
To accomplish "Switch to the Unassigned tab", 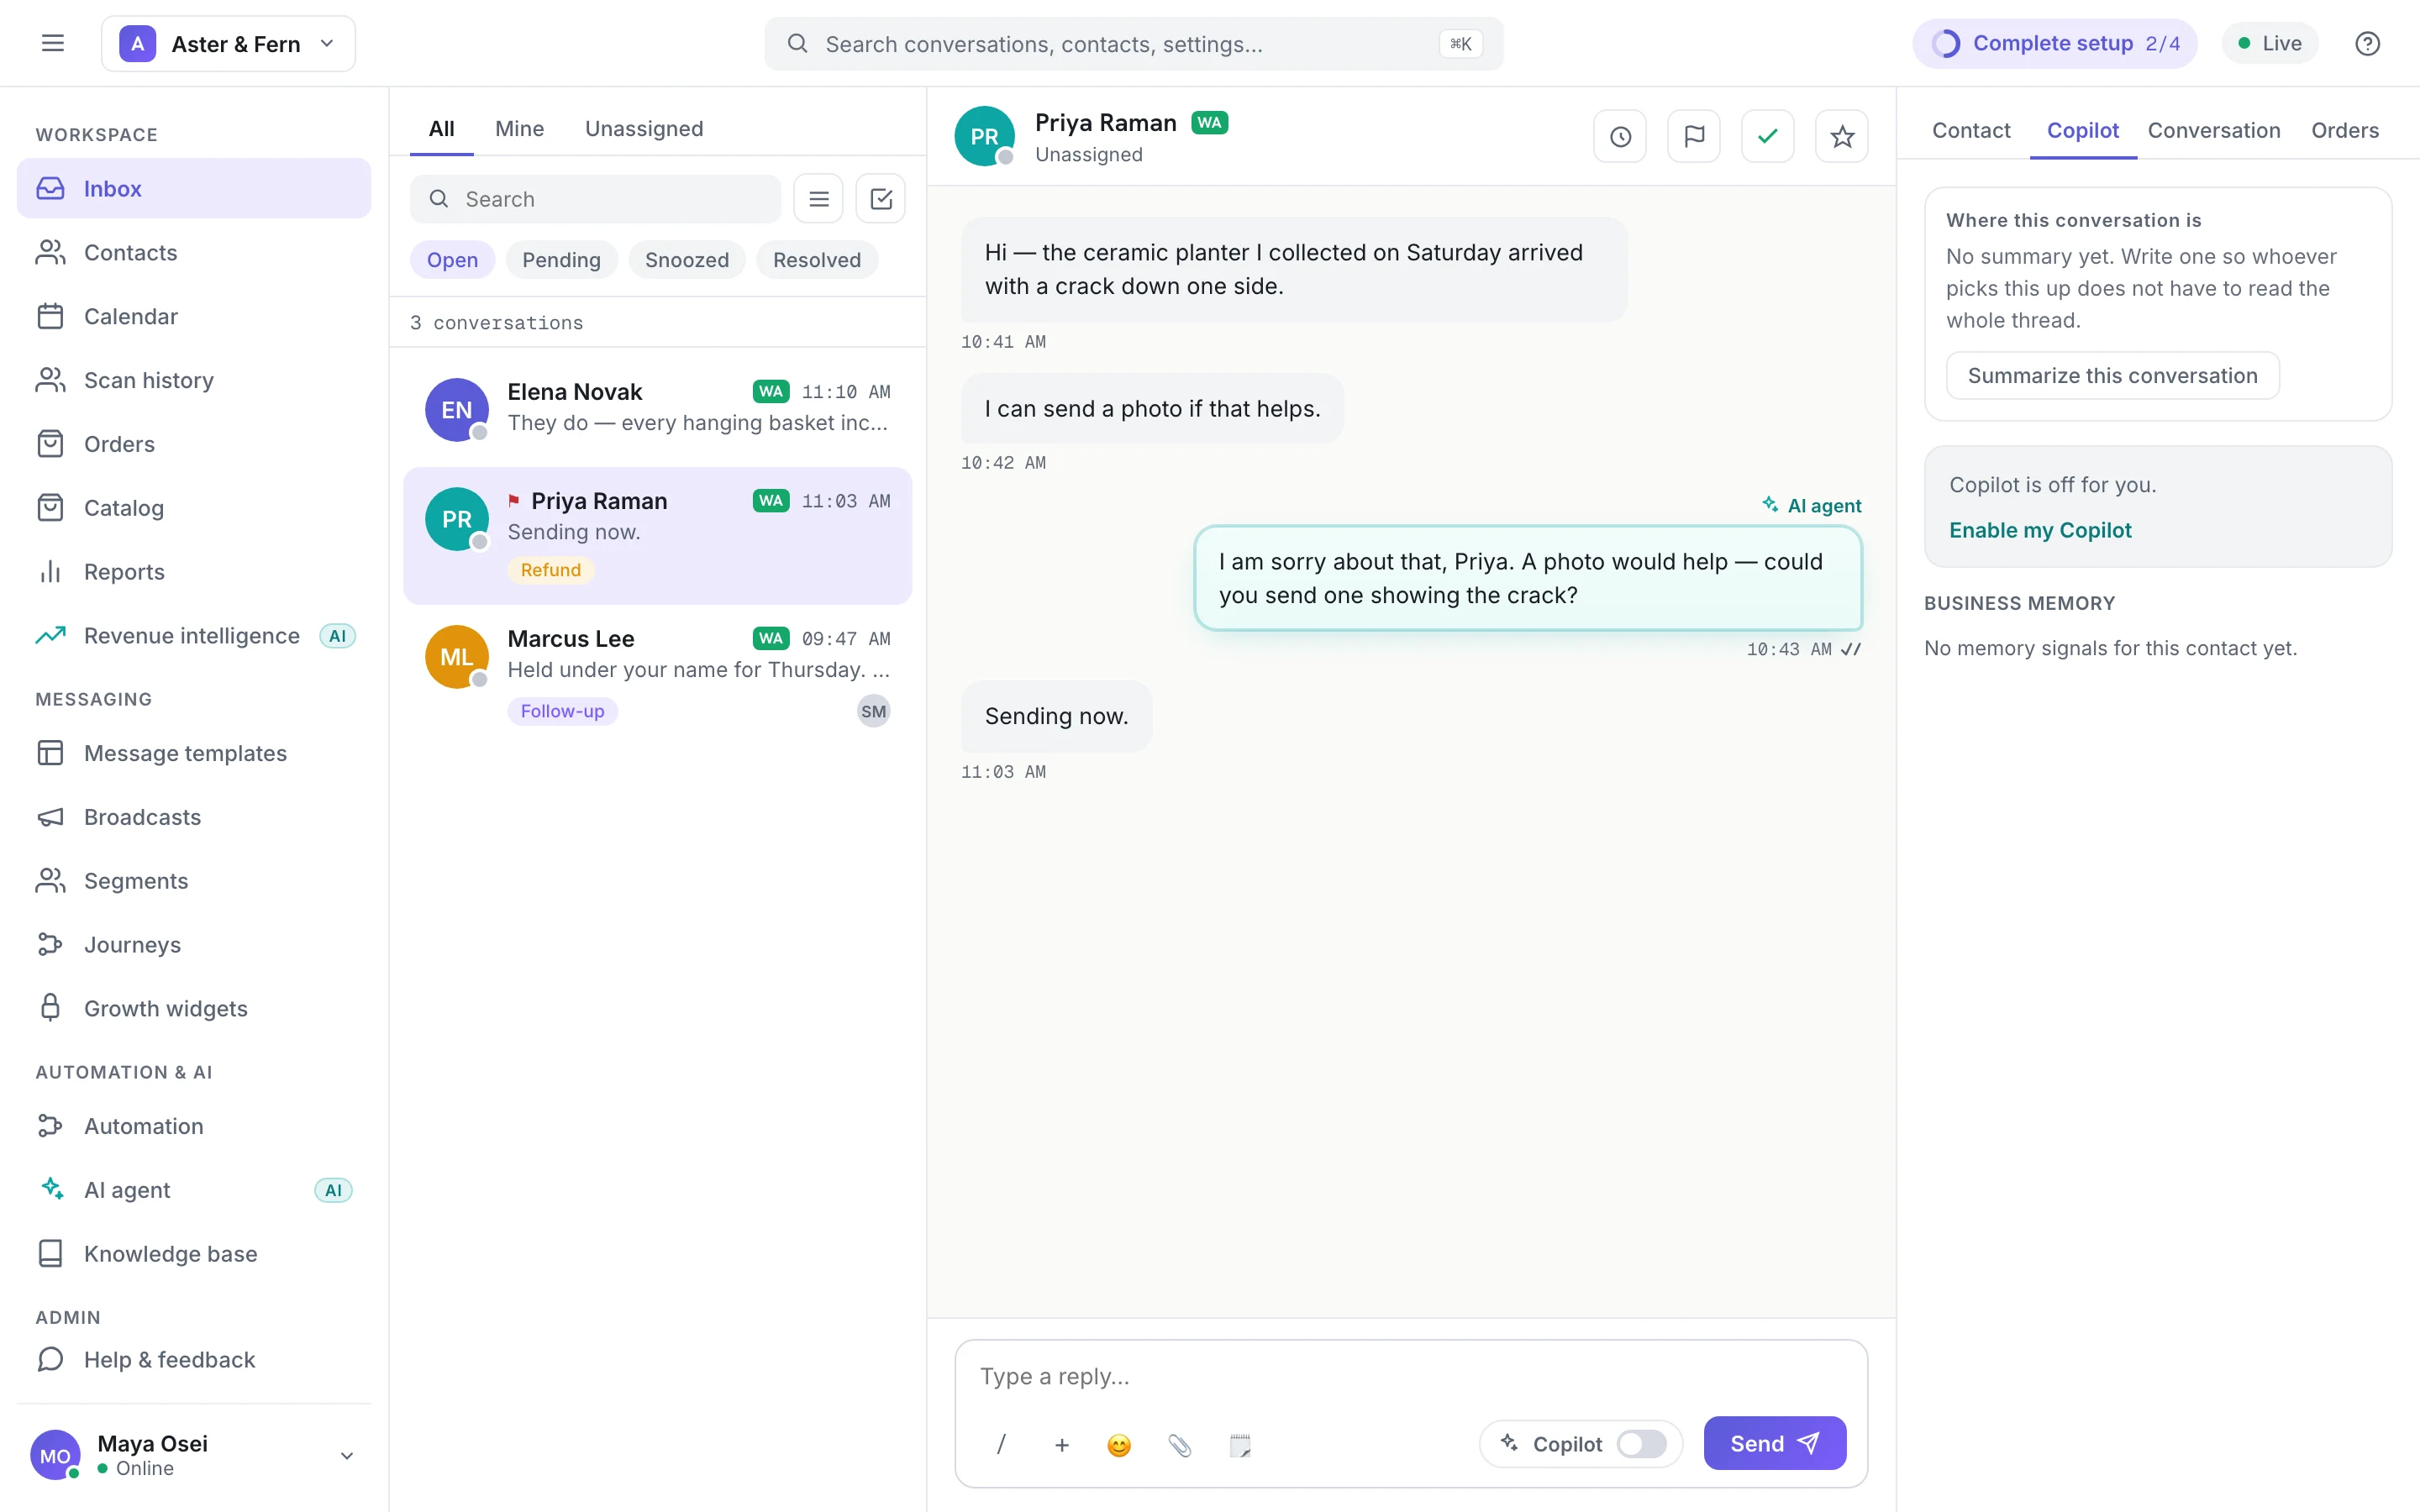I will pyautogui.click(x=644, y=129).
